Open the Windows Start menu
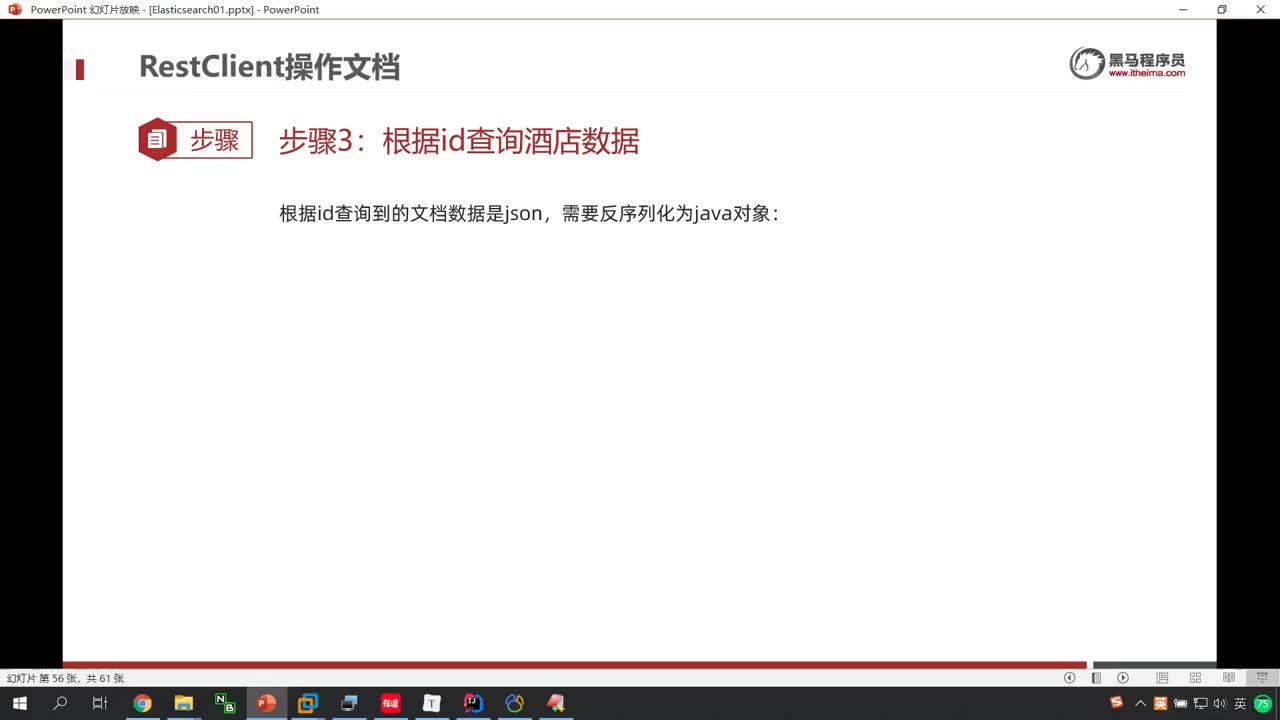 [19, 703]
